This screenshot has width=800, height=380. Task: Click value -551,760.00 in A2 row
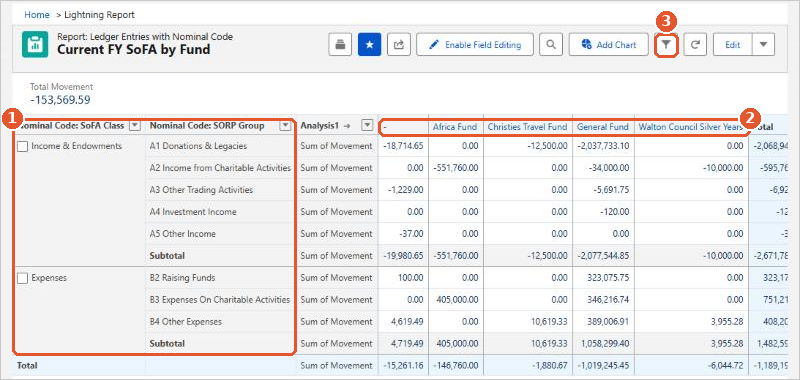coord(456,168)
